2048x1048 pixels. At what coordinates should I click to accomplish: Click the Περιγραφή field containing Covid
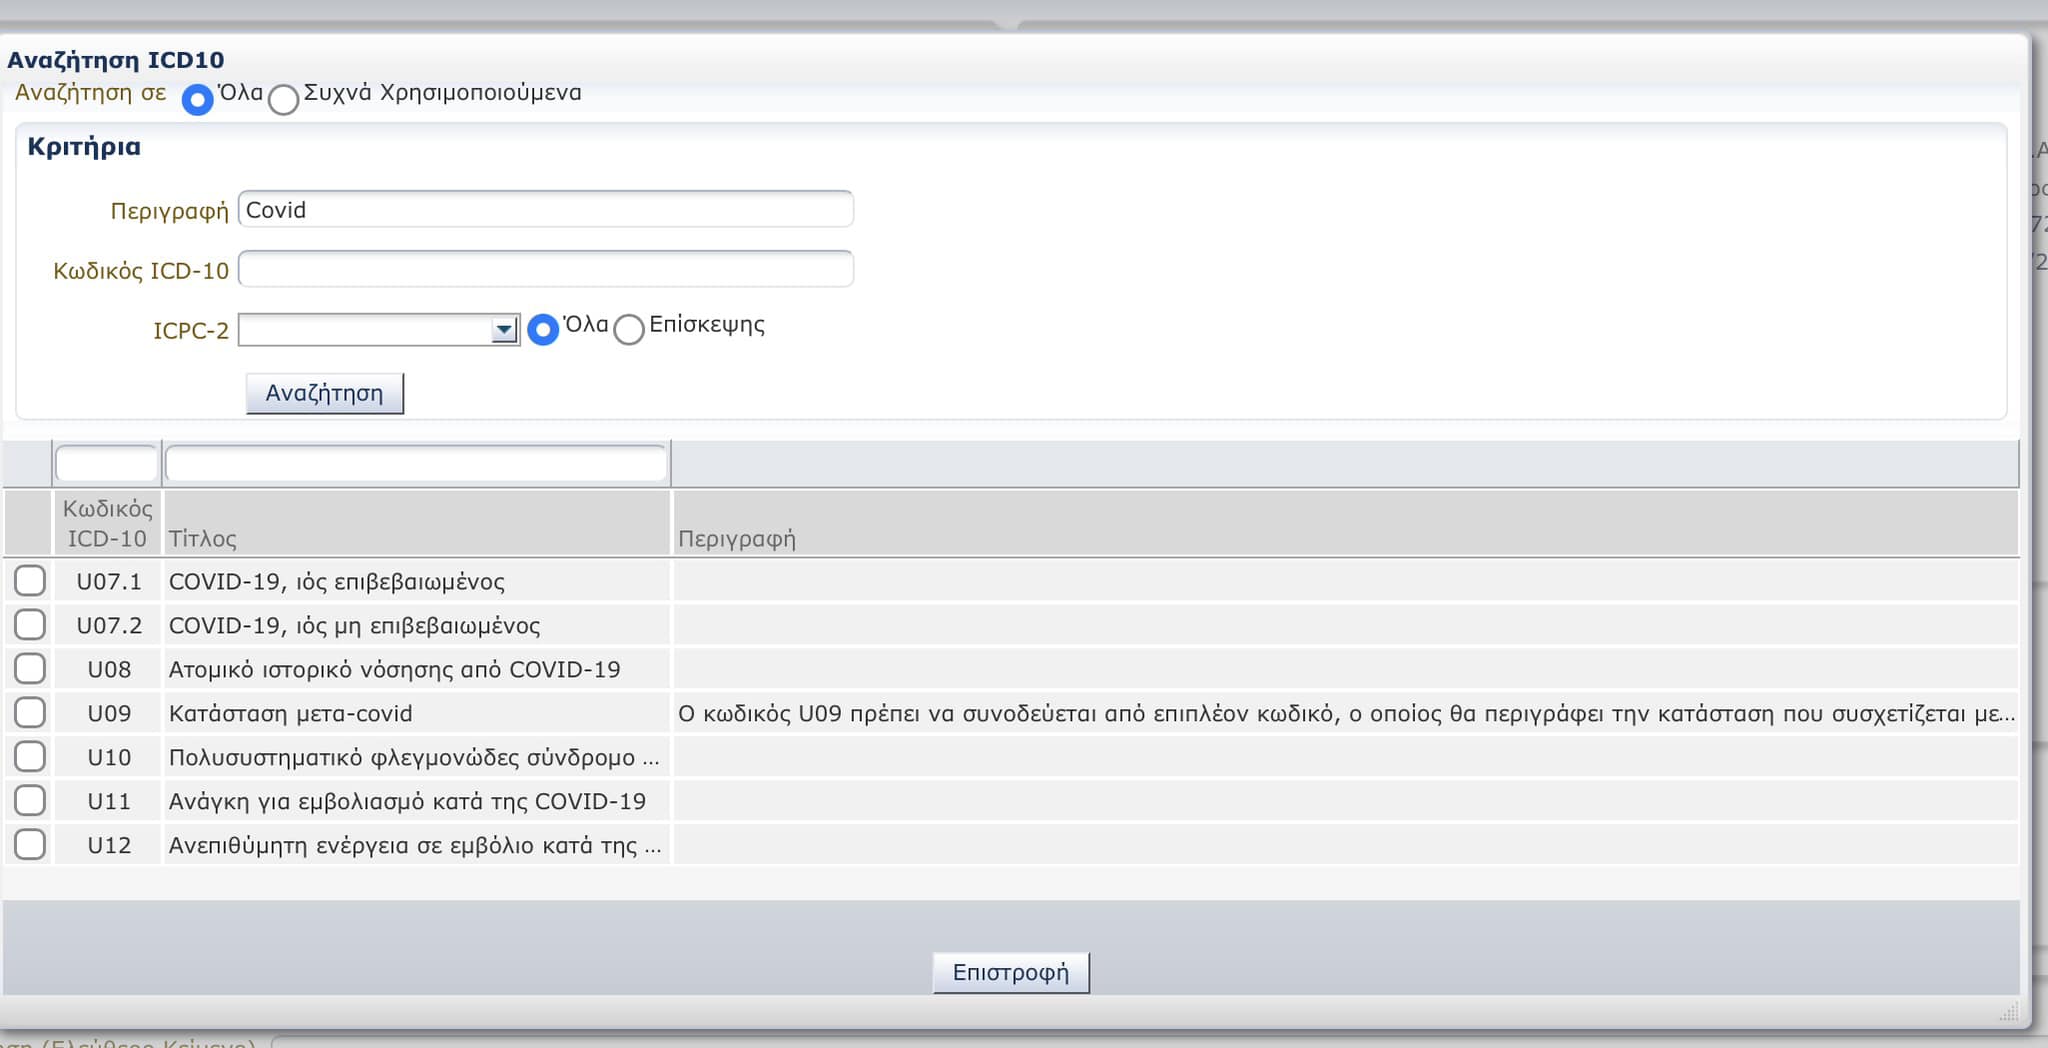coord(545,210)
